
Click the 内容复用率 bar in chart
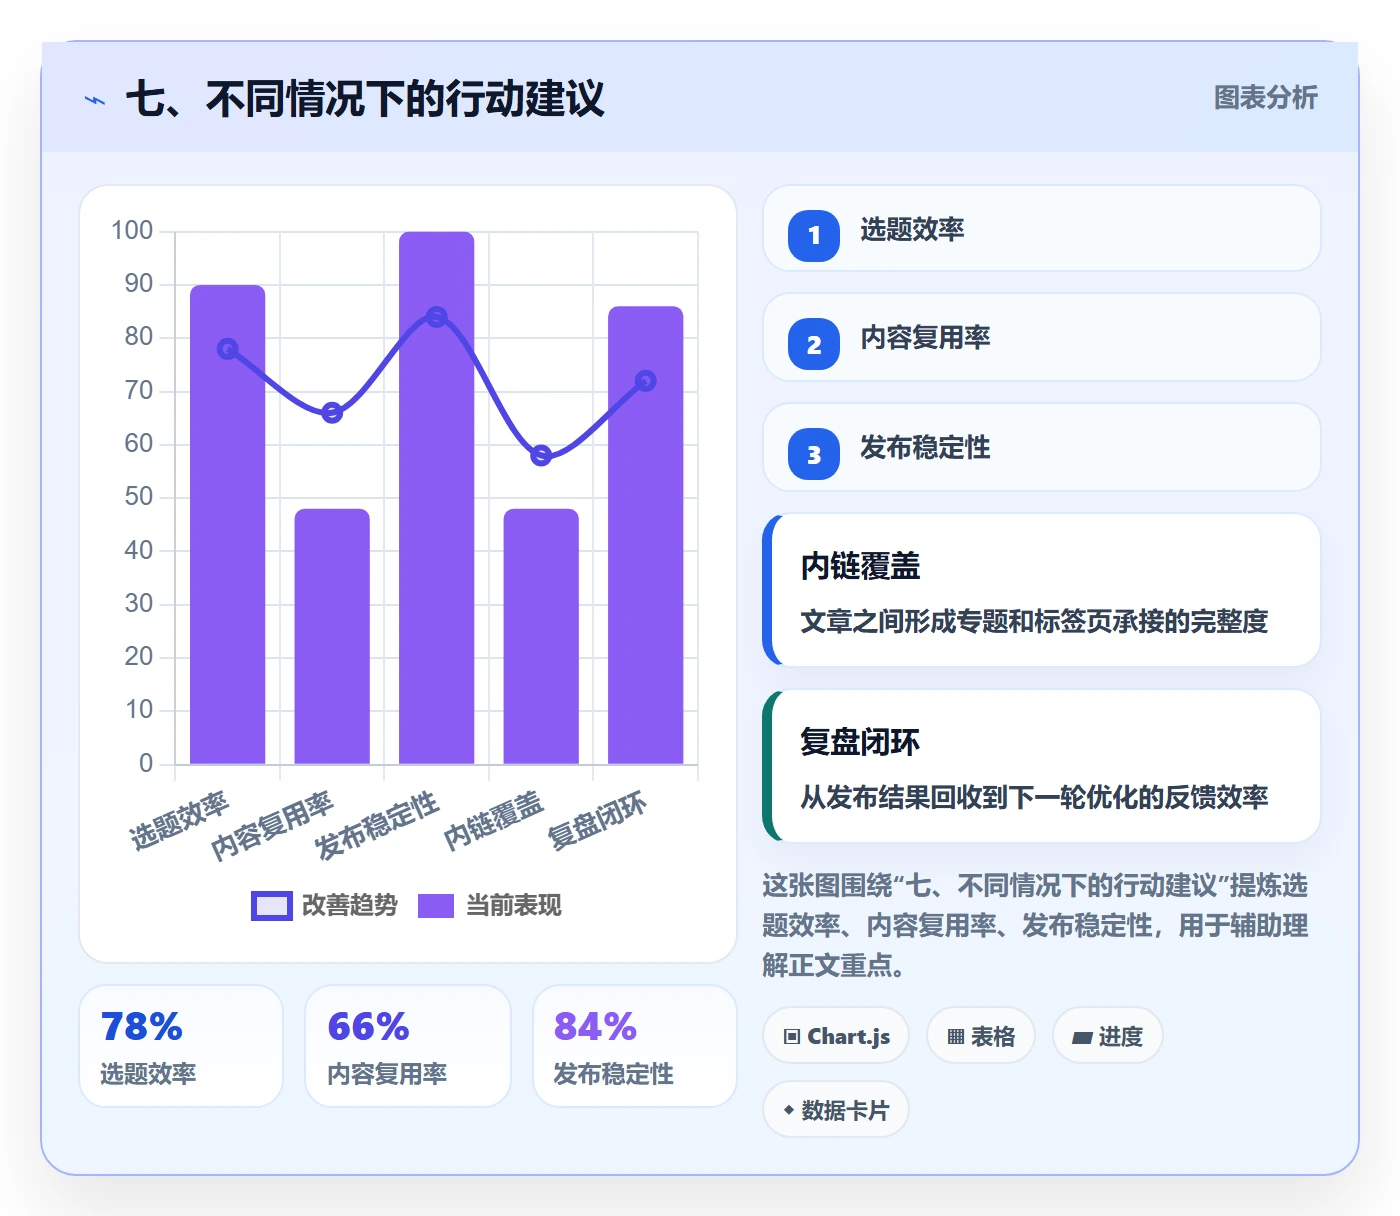pos(332,637)
